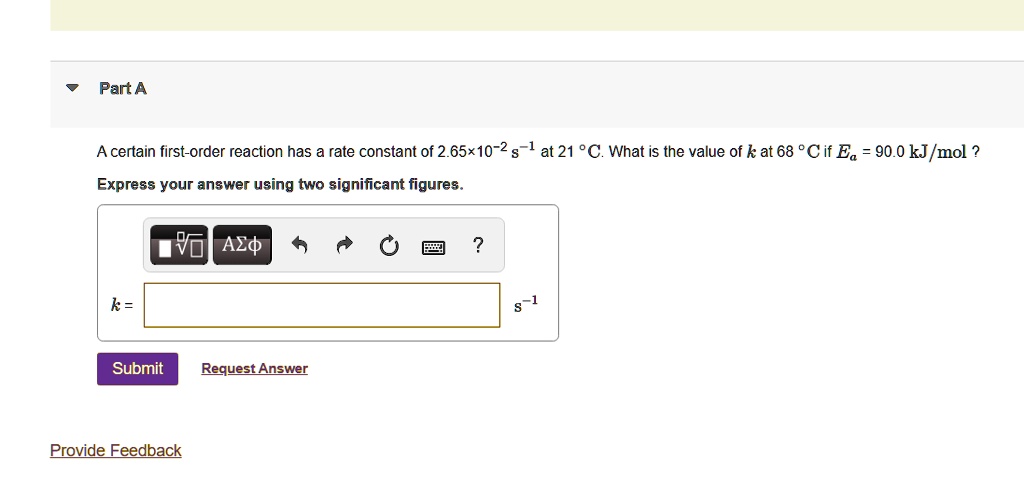Click the undo arrow icon
This screenshot has width=1024, height=502.
pos(297,245)
